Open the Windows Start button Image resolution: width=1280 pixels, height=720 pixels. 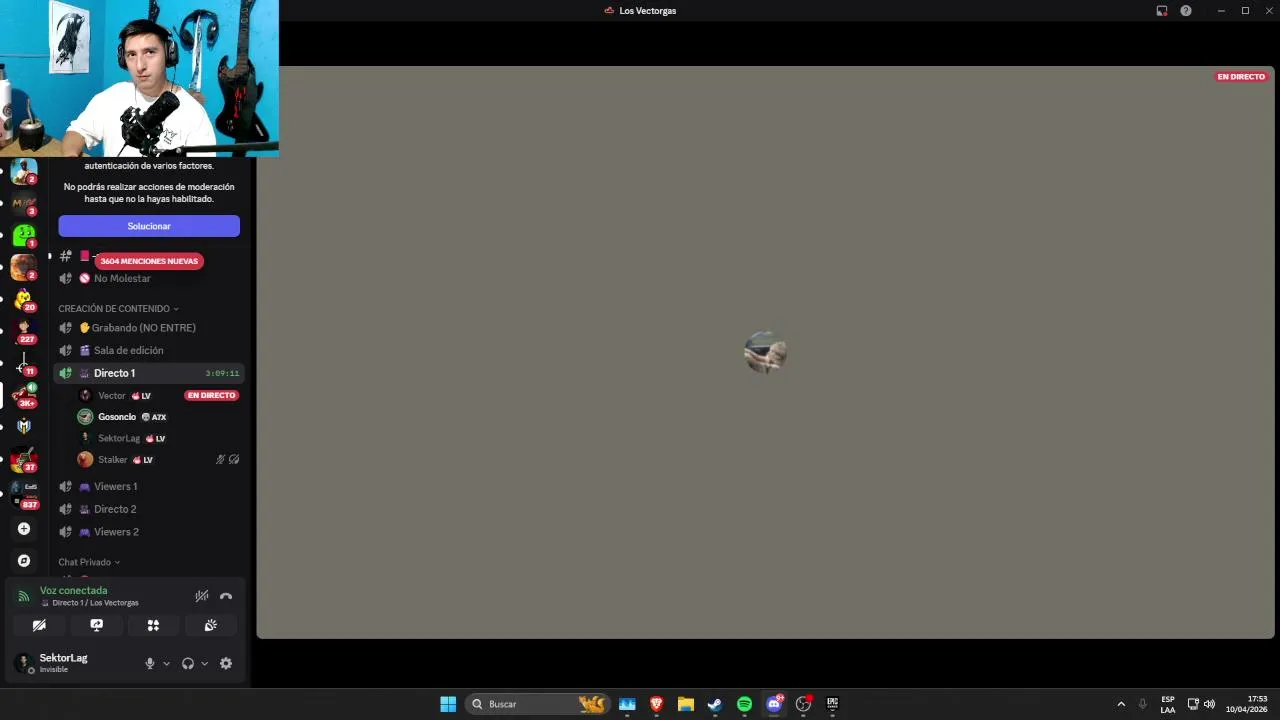448,704
